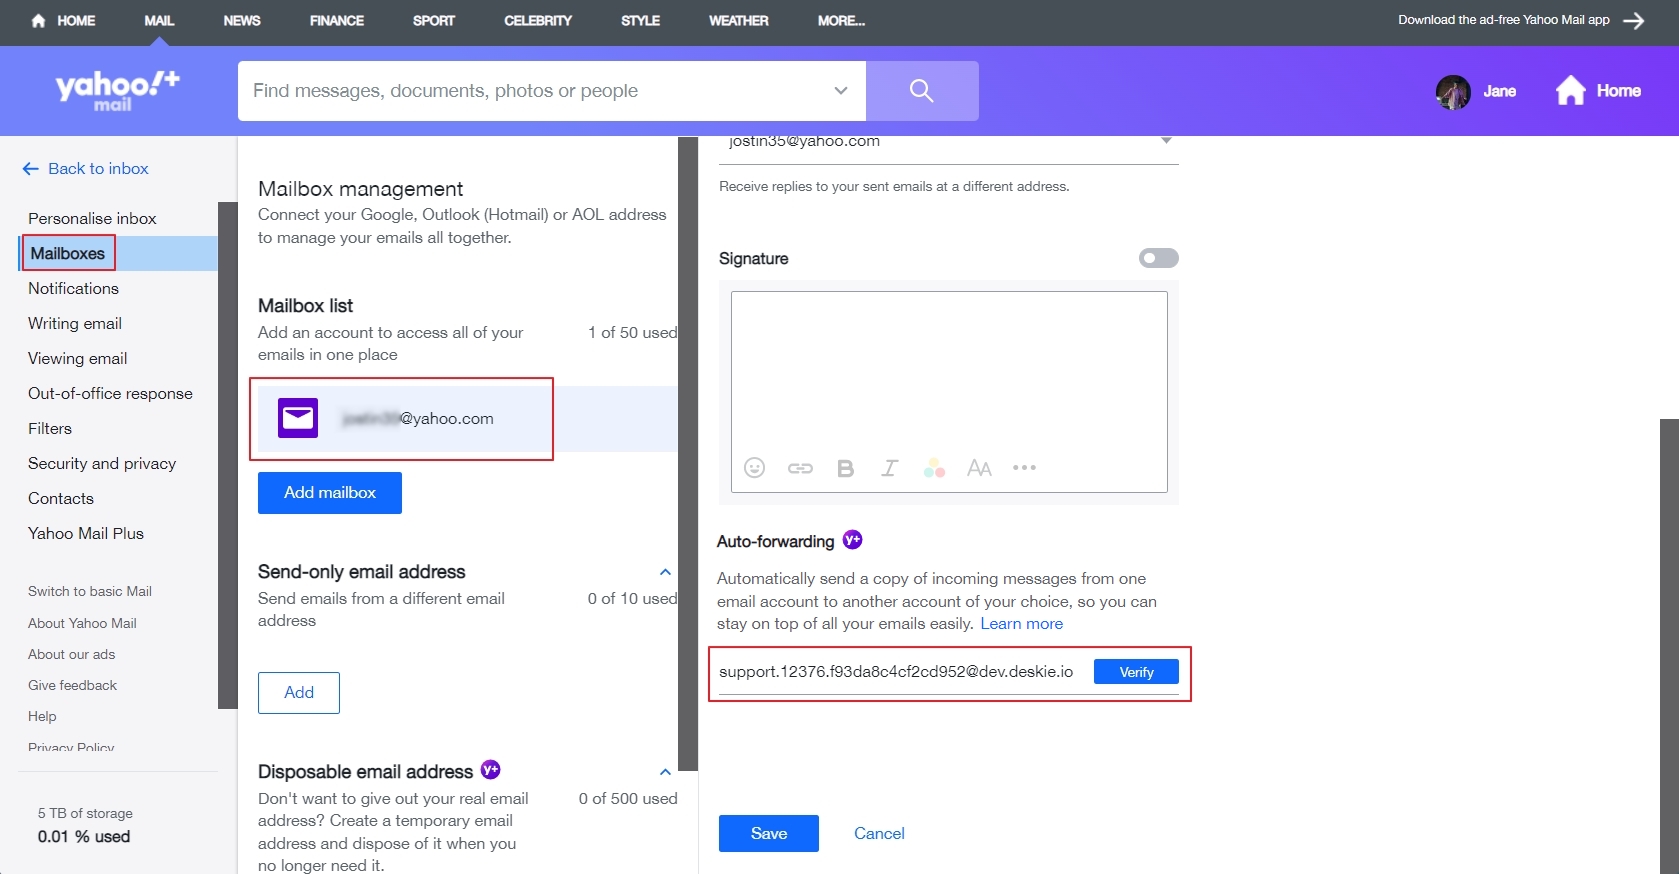Select Yahoo Mail Plus settings
This screenshot has width=1679, height=874.
tap(86, 533)
